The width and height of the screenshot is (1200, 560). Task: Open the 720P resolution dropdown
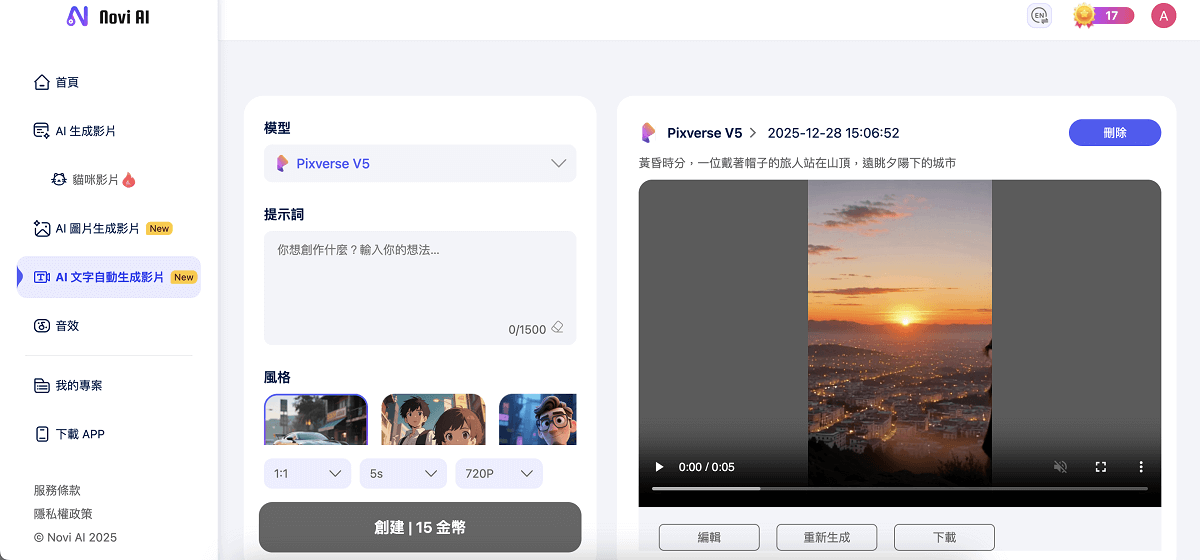(x=499, y=473)
